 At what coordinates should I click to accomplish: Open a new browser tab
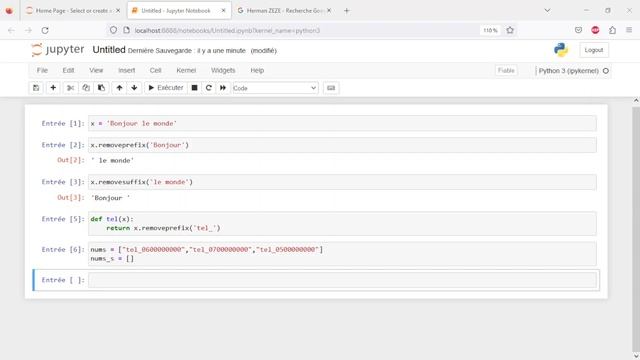(347, 11)
